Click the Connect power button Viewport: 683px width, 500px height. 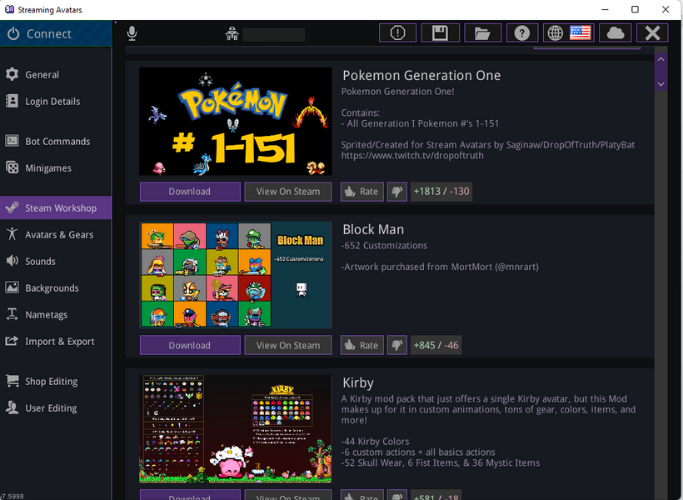tap(56, 34)
